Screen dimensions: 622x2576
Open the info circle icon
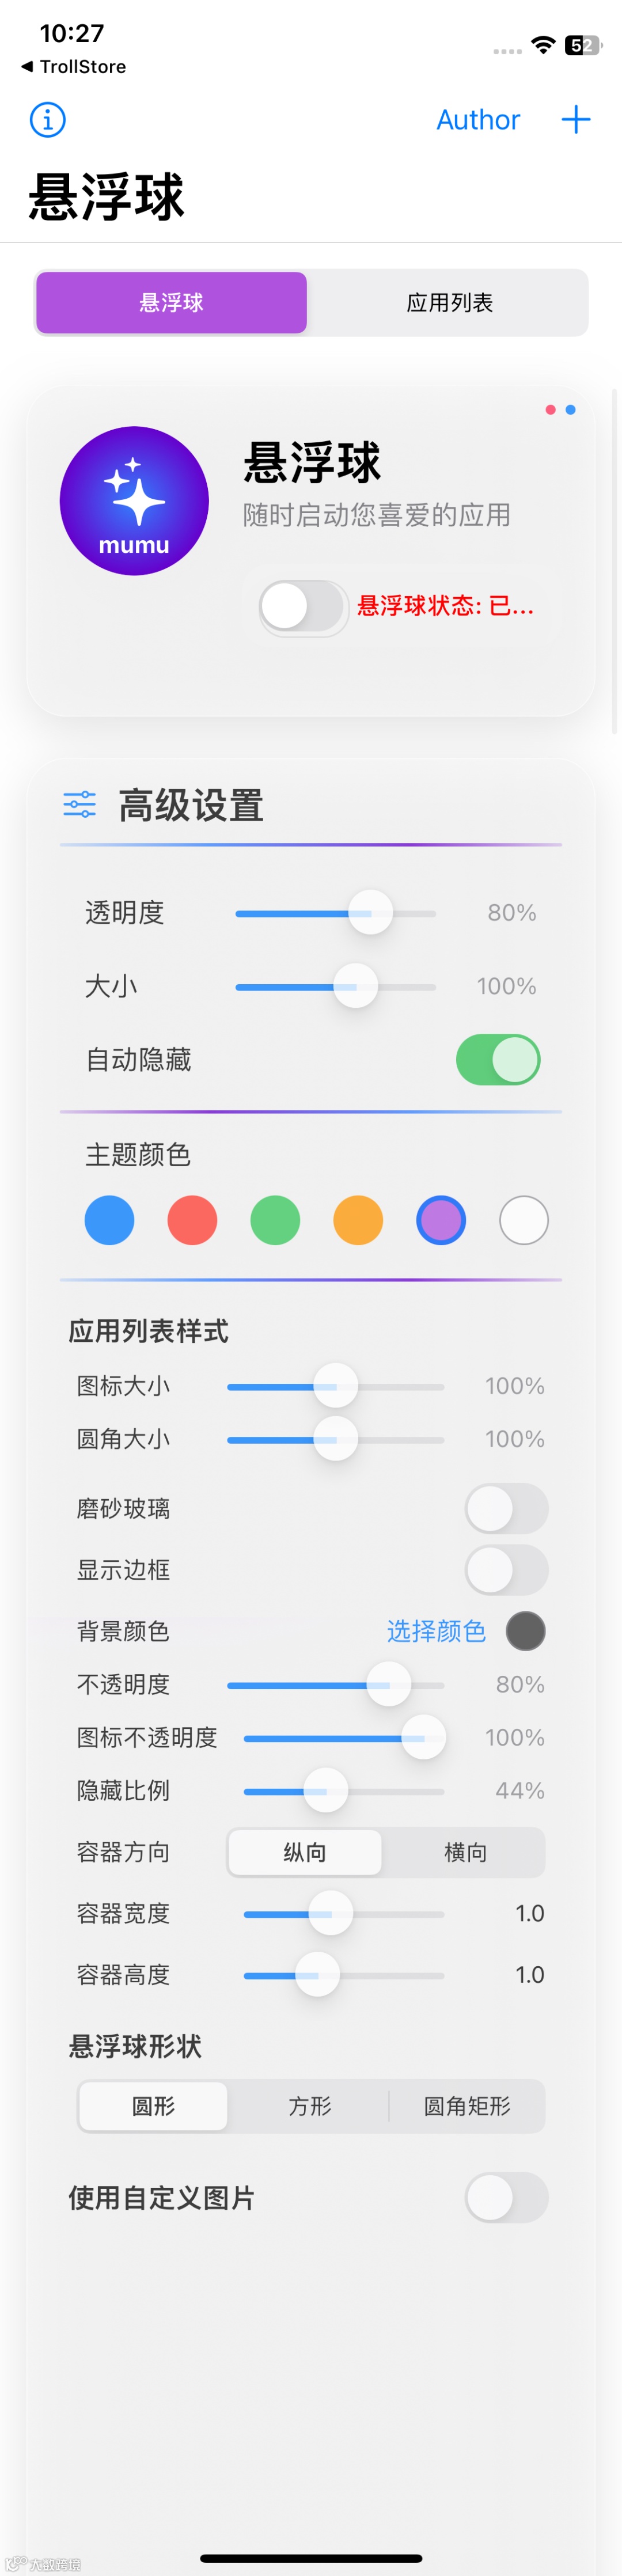pos(48,120)
